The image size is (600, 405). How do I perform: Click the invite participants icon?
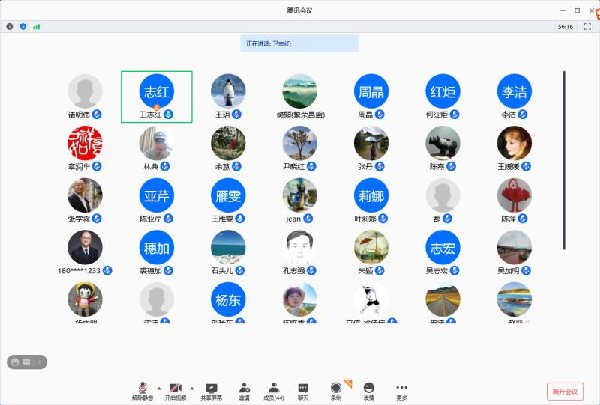click(243, 388)
